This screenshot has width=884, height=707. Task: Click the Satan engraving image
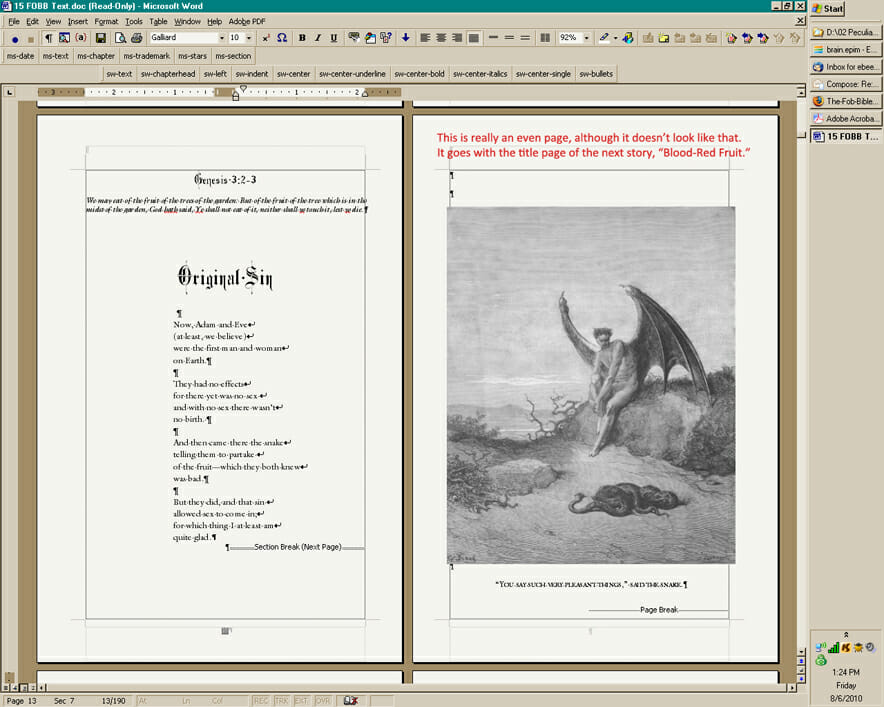591,385
